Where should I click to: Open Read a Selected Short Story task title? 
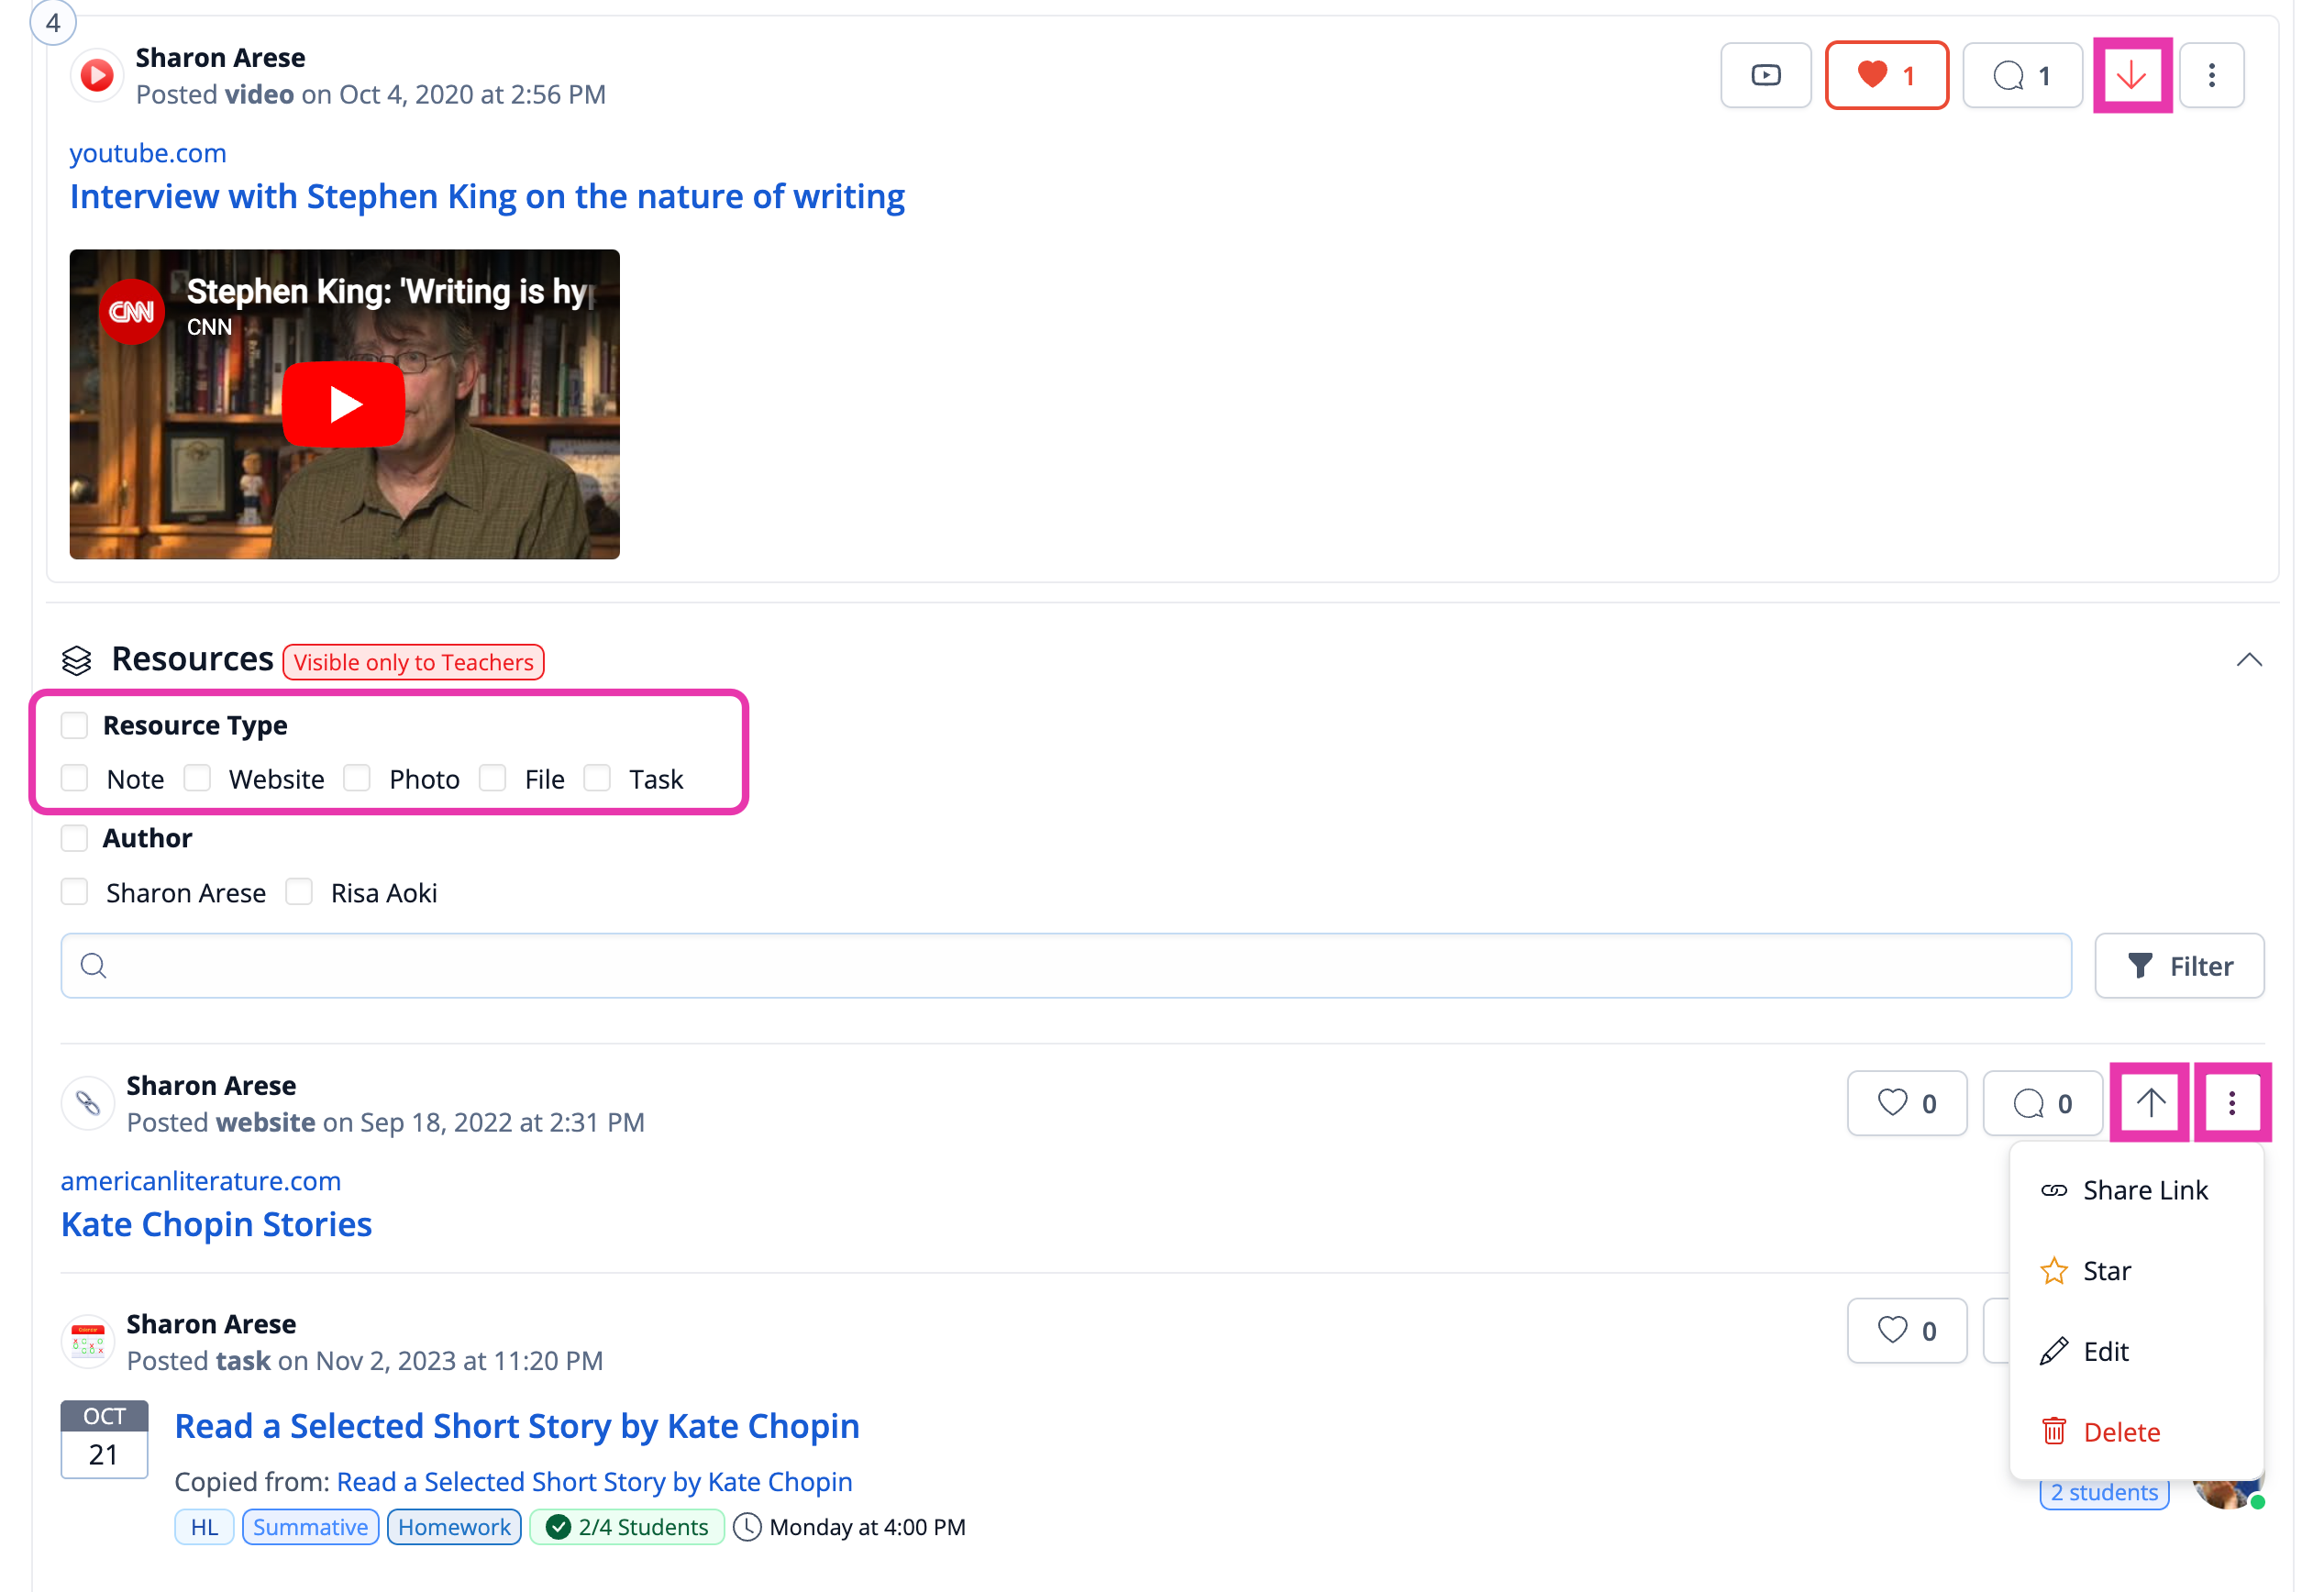pos(517,1426)
